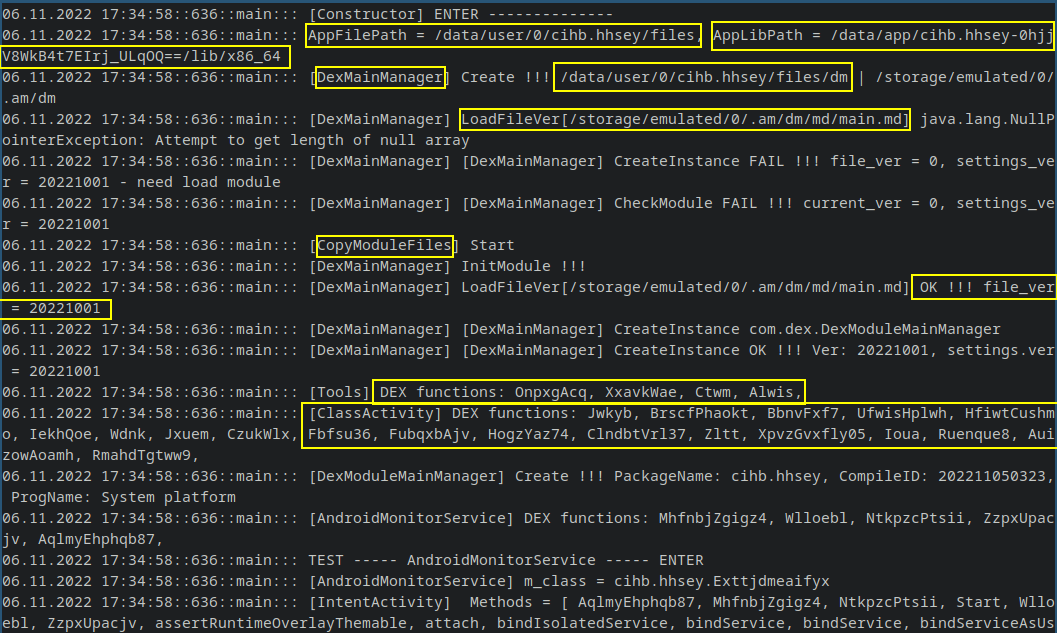This screenshot has width=1057, height=633.
Task: Click the boxed DexMainManager tag
Action: 380,78
